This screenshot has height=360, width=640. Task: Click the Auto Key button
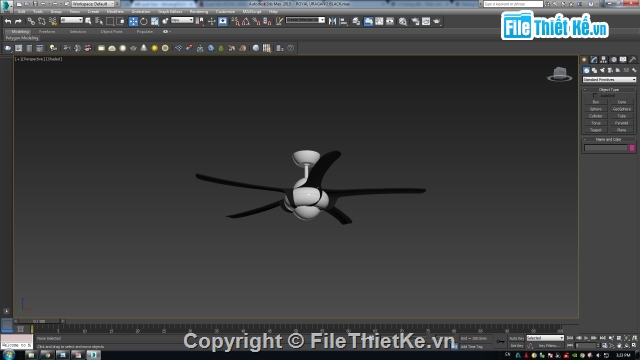tap(516, 338)
